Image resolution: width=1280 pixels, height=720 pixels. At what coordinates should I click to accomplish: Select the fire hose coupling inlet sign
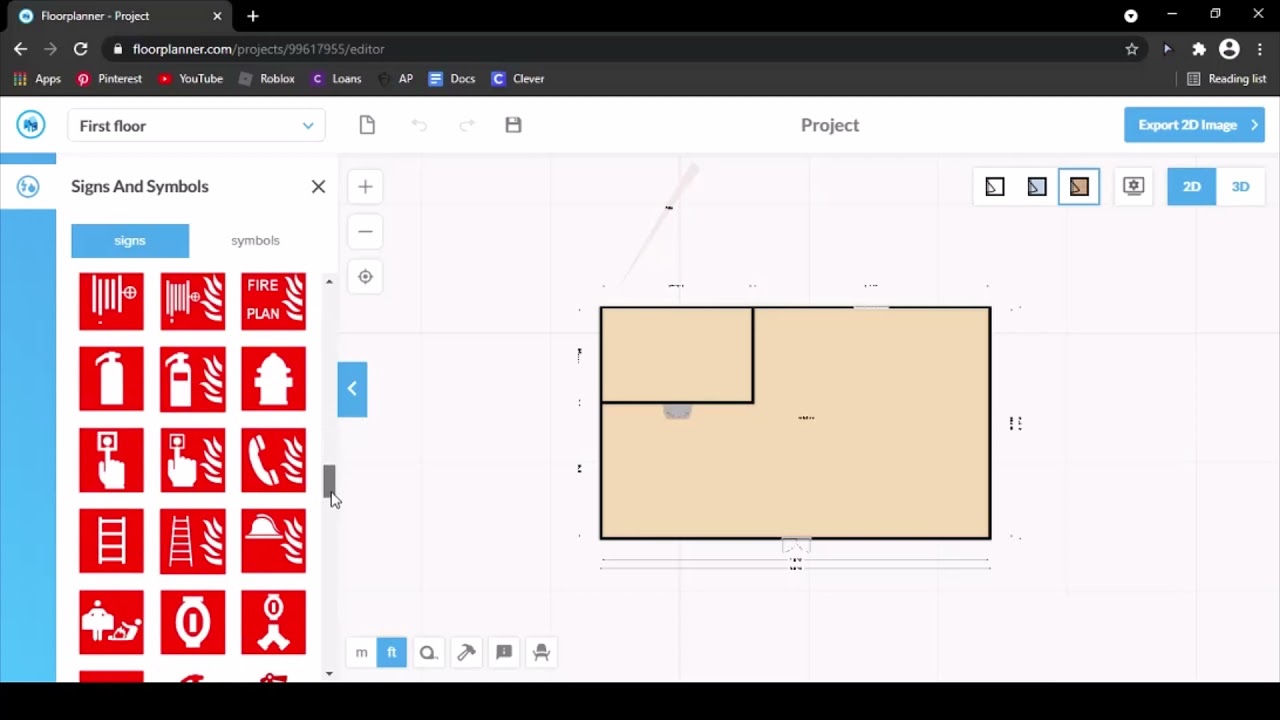click(192, 622)
